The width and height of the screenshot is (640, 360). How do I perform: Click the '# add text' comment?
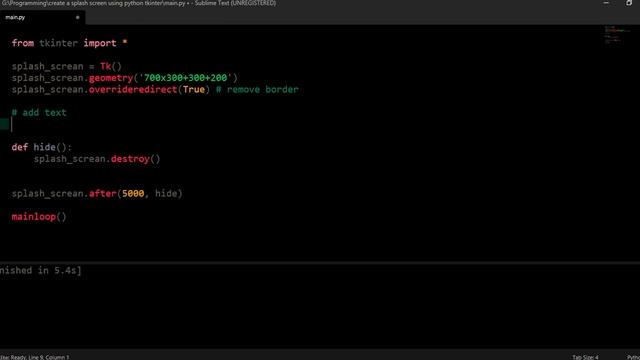coord(39,113)
